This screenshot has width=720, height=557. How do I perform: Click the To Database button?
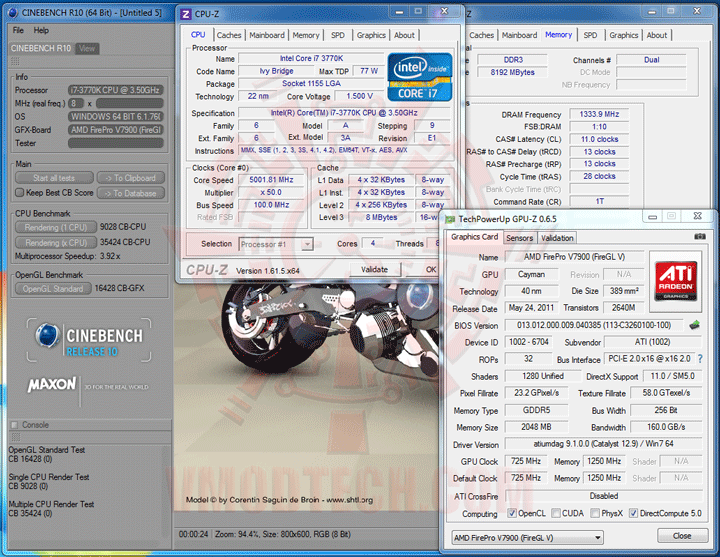(x=131, y=193)
